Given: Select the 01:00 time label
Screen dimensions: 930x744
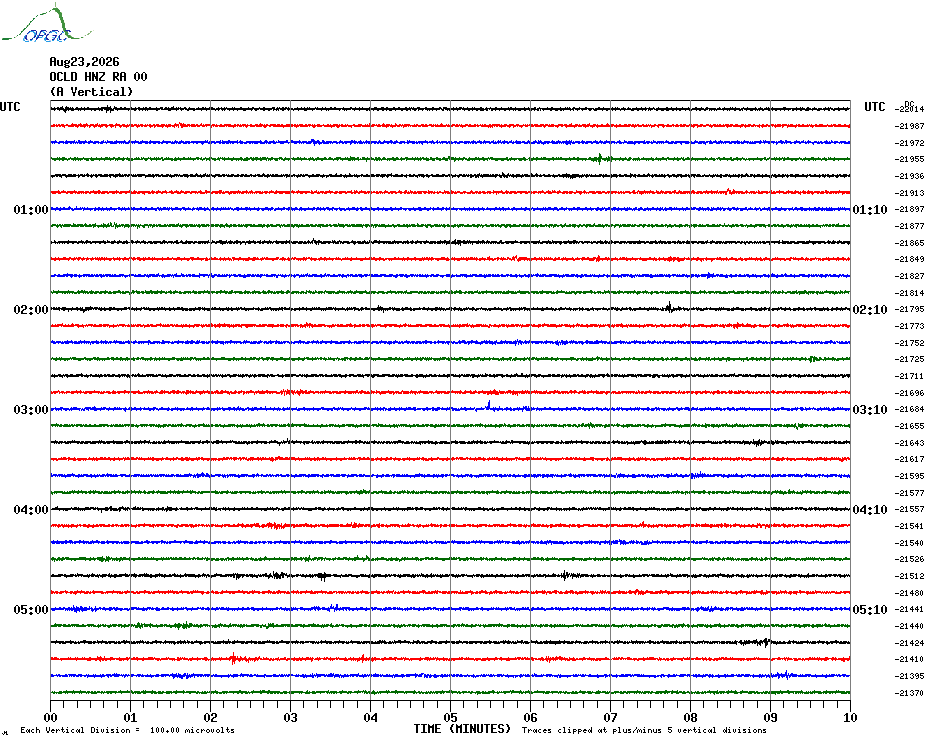Looking at the screenshot, I should click(x=31, y=209).
